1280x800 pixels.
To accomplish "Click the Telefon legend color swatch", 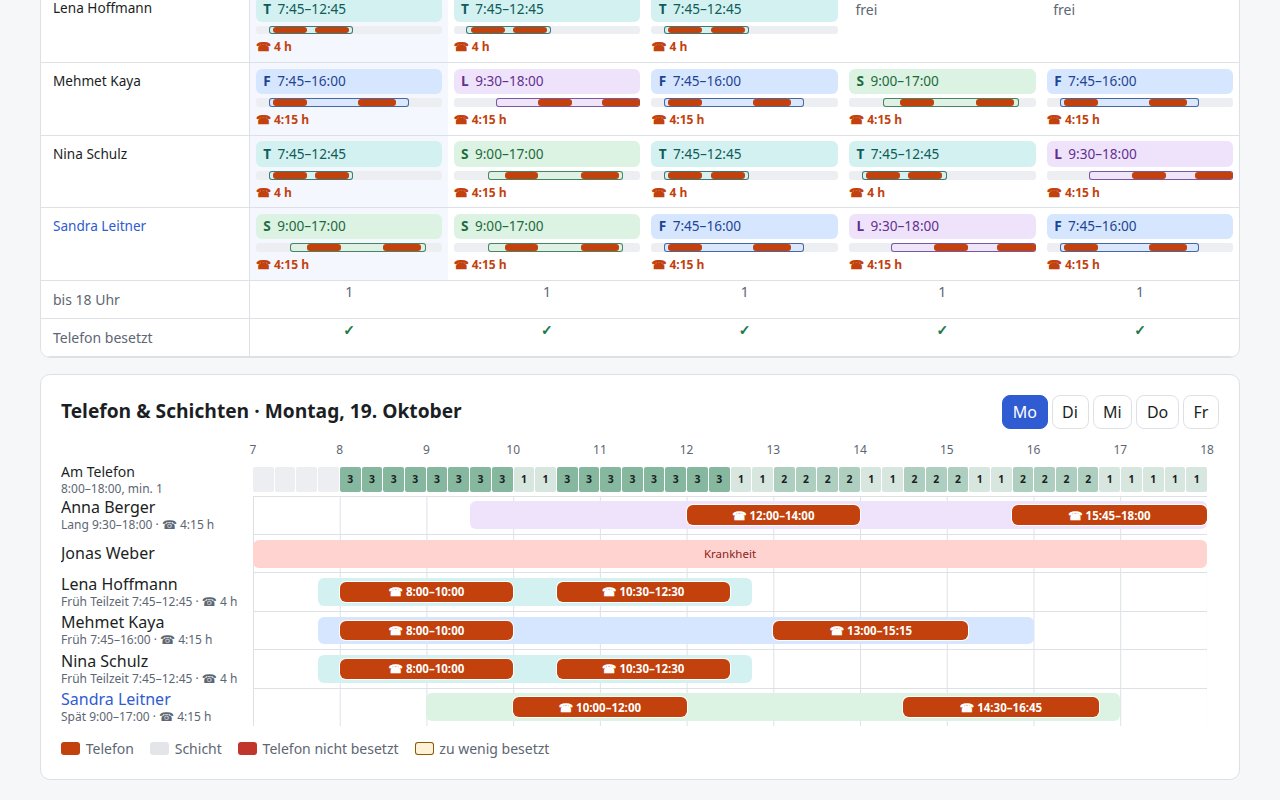I will [x=70, y=749].
